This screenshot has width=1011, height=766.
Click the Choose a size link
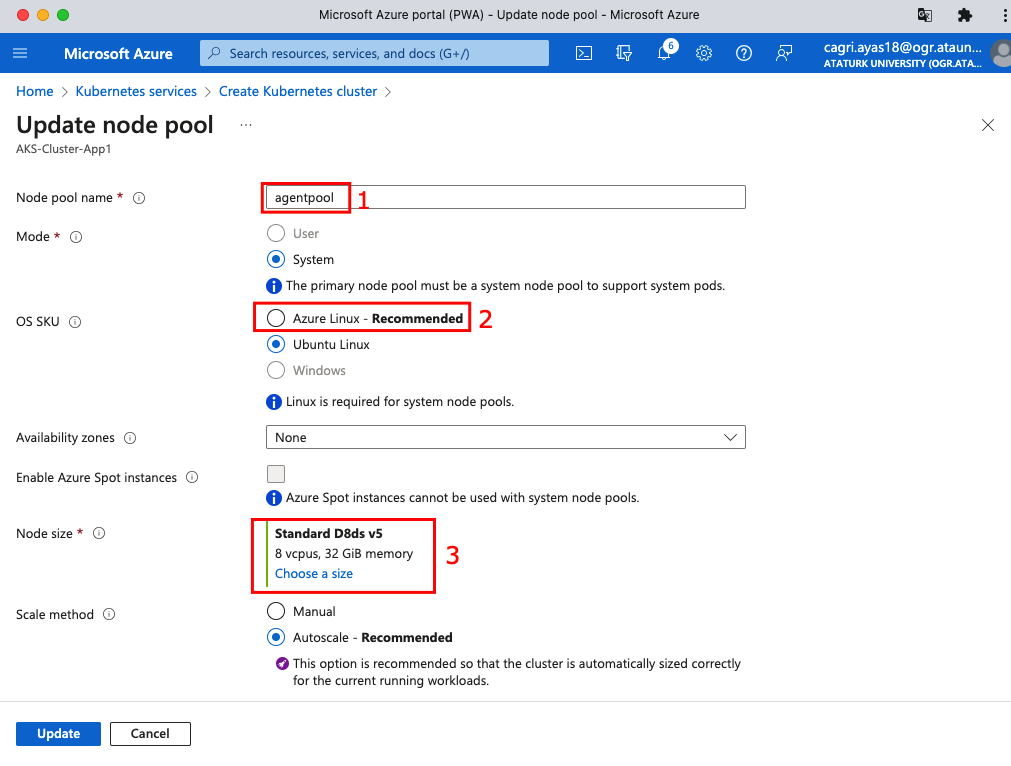click(313, 573)
